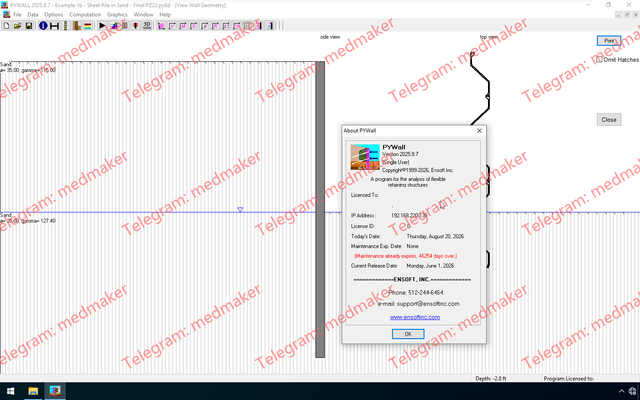Image resolution: width=640 pixels, height=400 pixels.
Task: Click the plot icon labeled p
Action: [204, 26]
